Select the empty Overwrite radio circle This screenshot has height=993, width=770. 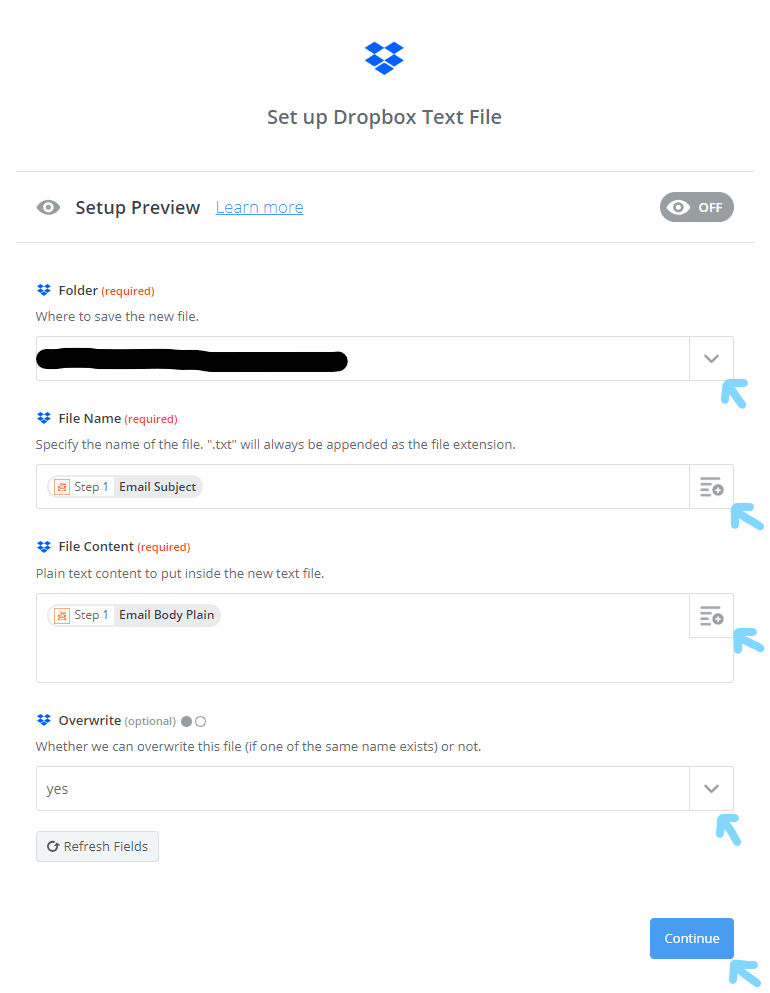pos(200,721)
